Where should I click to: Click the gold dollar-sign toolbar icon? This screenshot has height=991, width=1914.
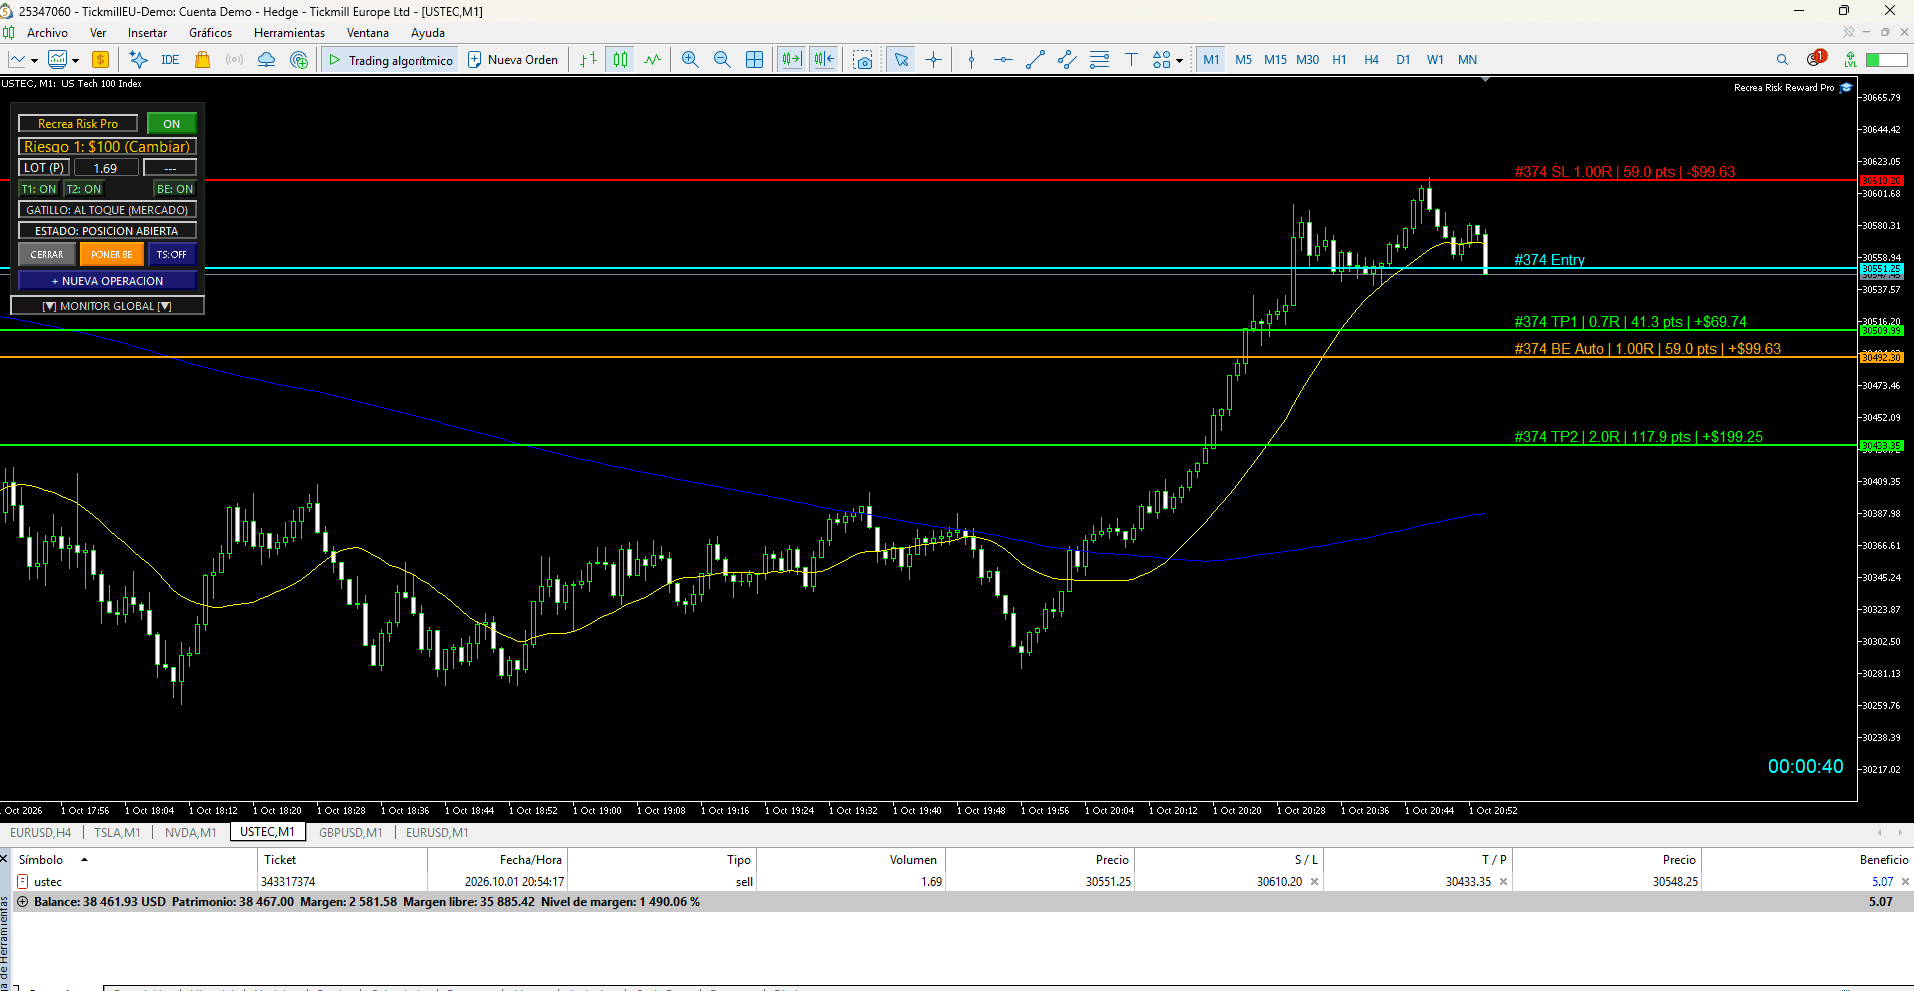click(x=100, y=60)
